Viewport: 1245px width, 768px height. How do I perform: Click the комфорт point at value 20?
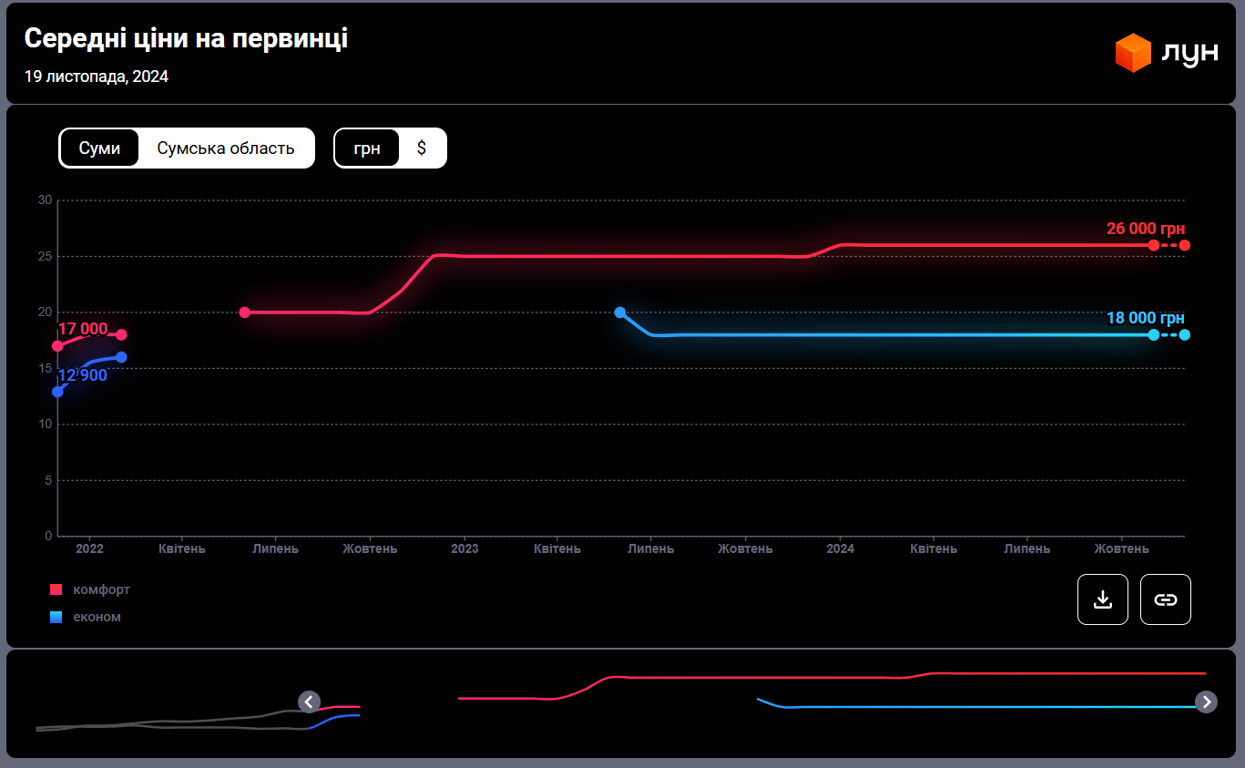pos(245,312)
